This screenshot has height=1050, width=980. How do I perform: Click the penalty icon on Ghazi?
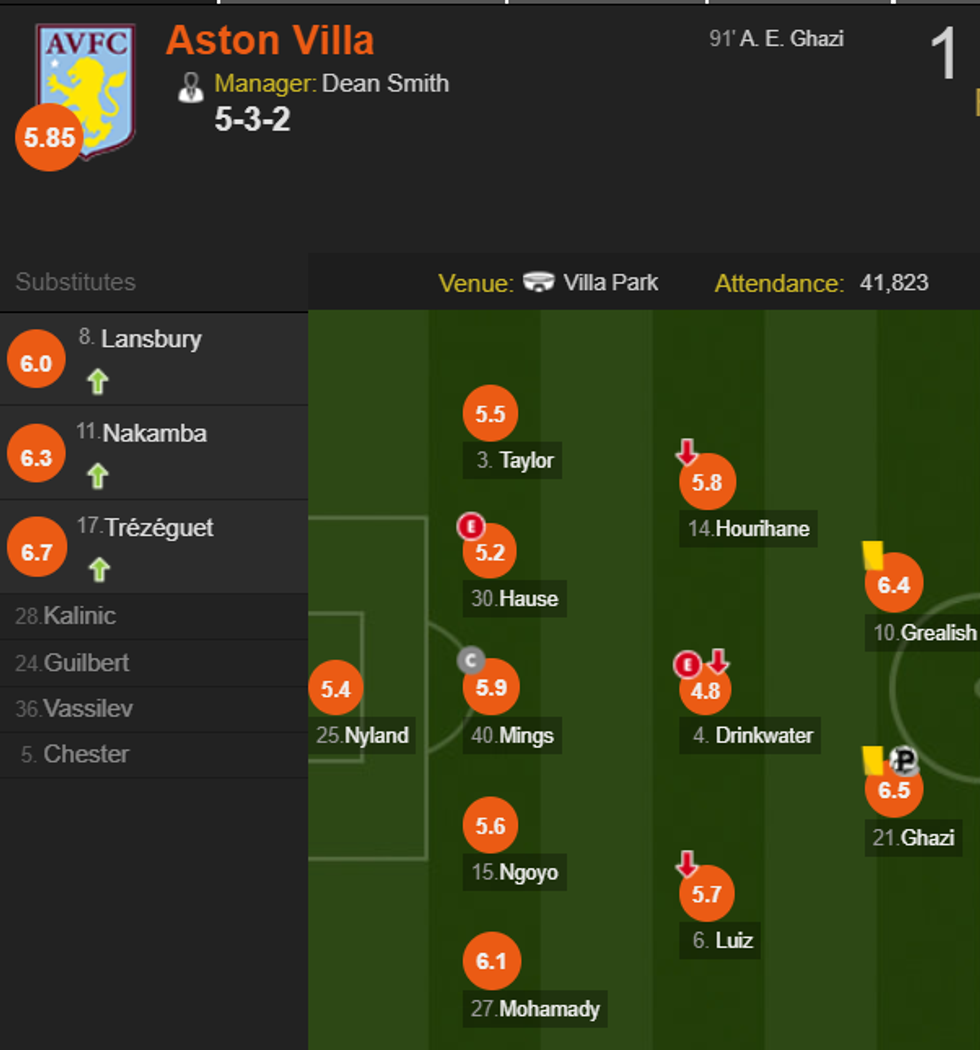click(904, 762)
